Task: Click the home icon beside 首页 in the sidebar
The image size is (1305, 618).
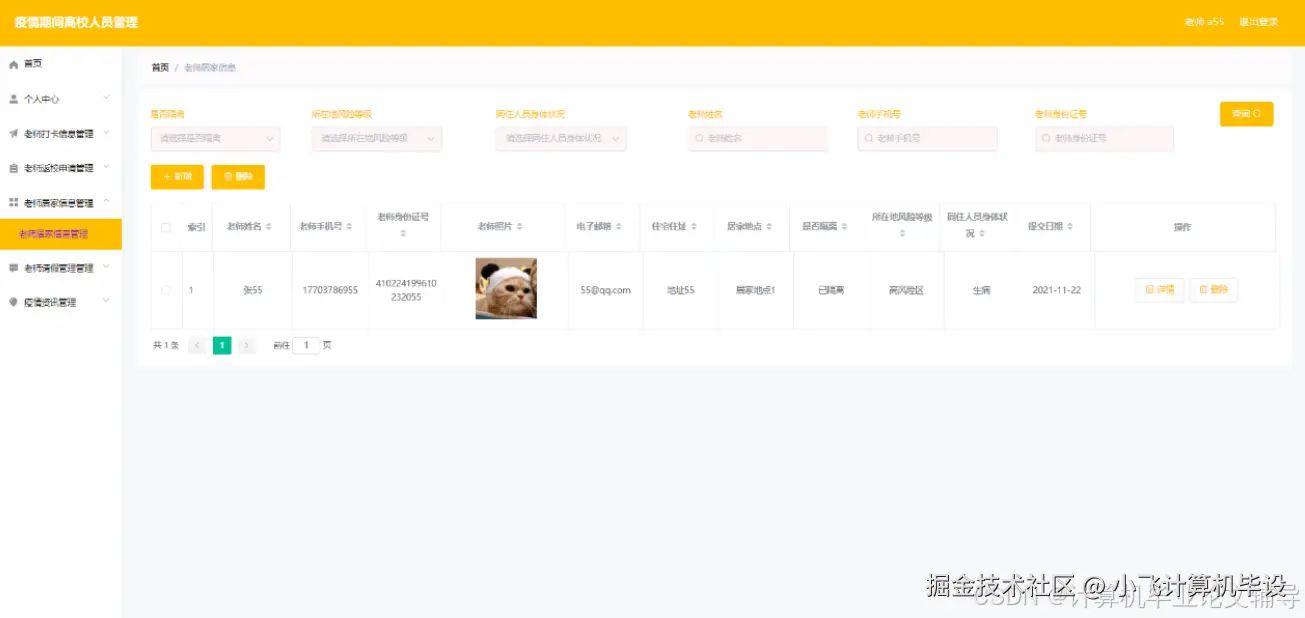Action: (13, 64)
